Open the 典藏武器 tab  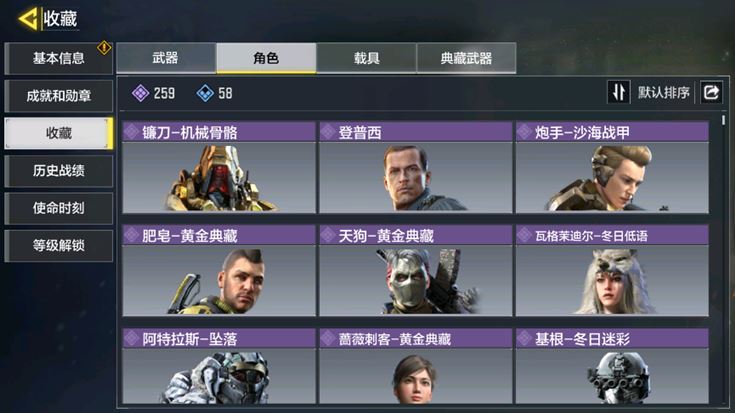[x=466, y=58]
